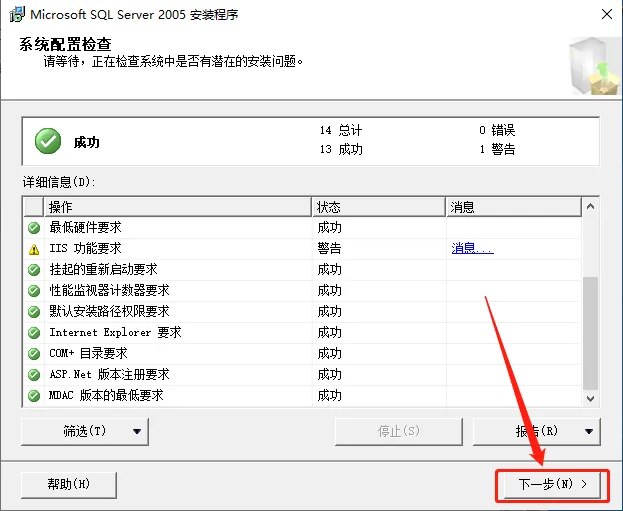This screenshot has height=511, width=623.
Task: Sort by the 操作 column header
Action: [178, 207]
